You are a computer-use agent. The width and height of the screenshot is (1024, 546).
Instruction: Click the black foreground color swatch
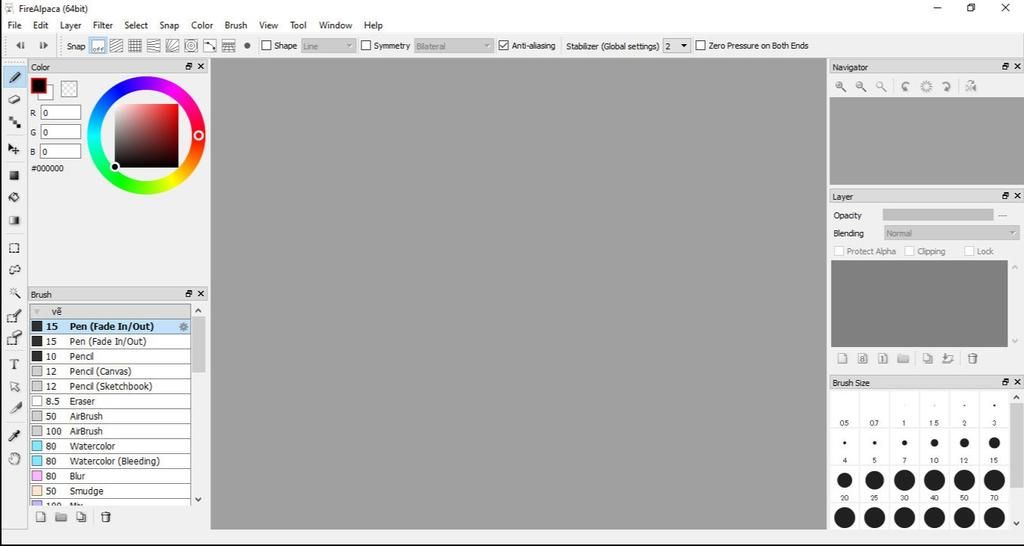[39, 86]
